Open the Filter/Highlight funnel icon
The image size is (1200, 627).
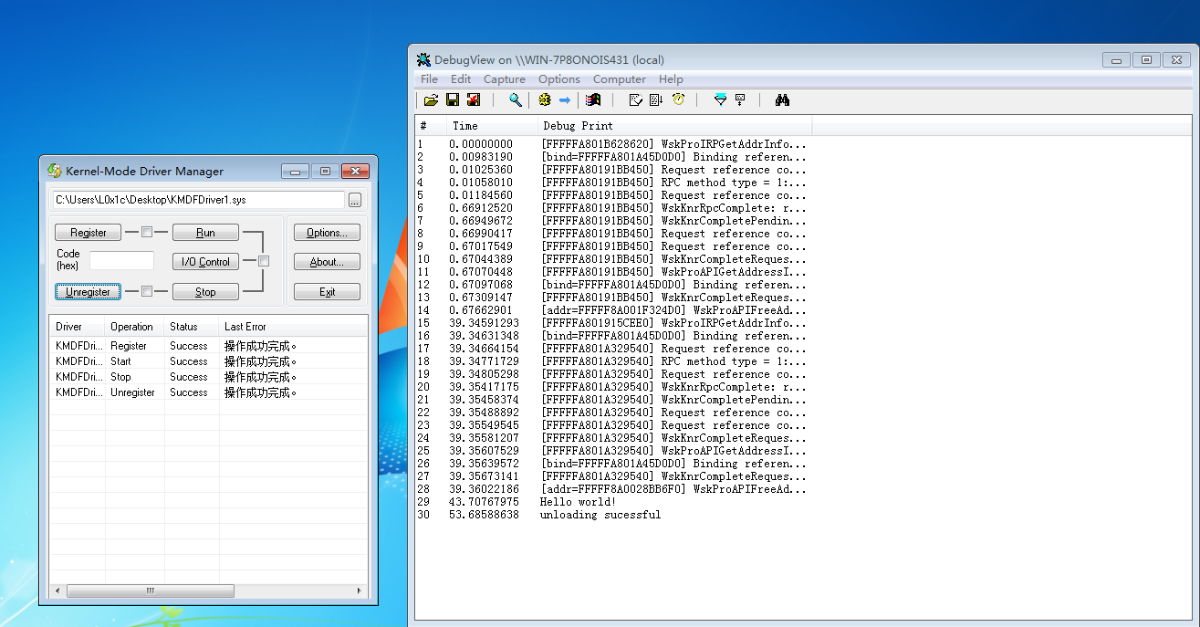coord(719,100)
